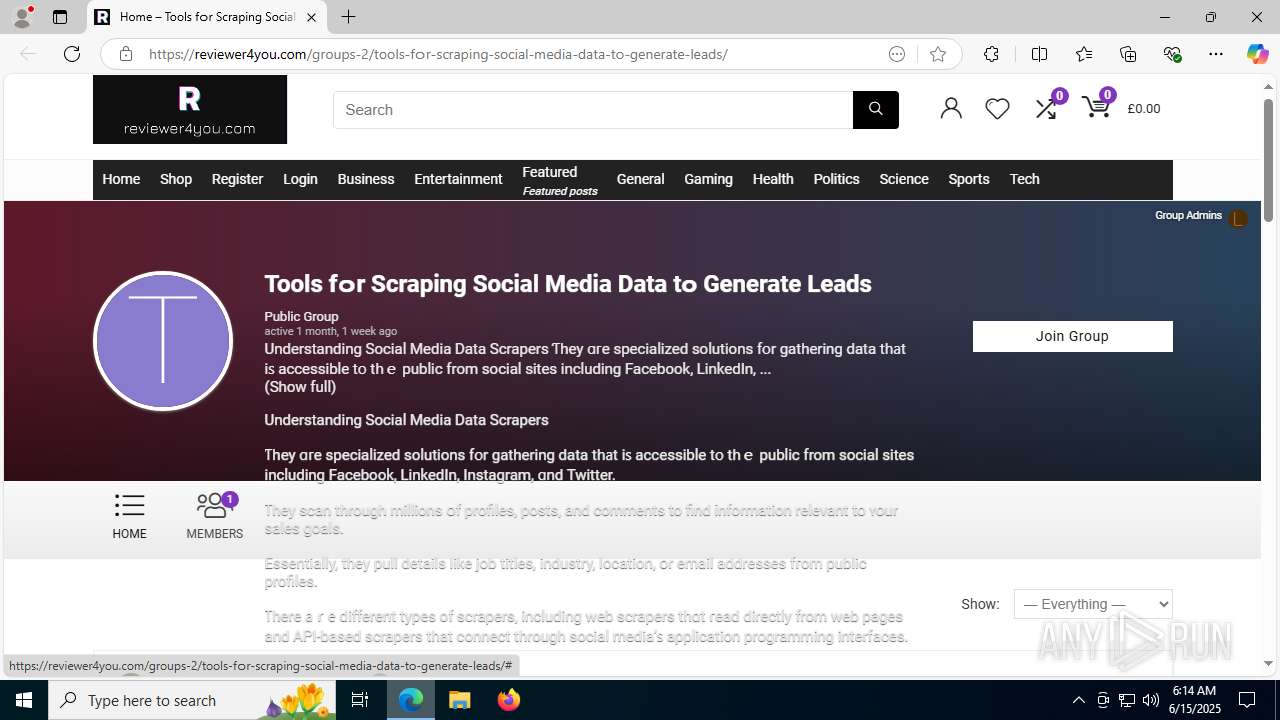Open the Login menu item
The height and width of the screenshot is (720, 1280).
[300, 179]
